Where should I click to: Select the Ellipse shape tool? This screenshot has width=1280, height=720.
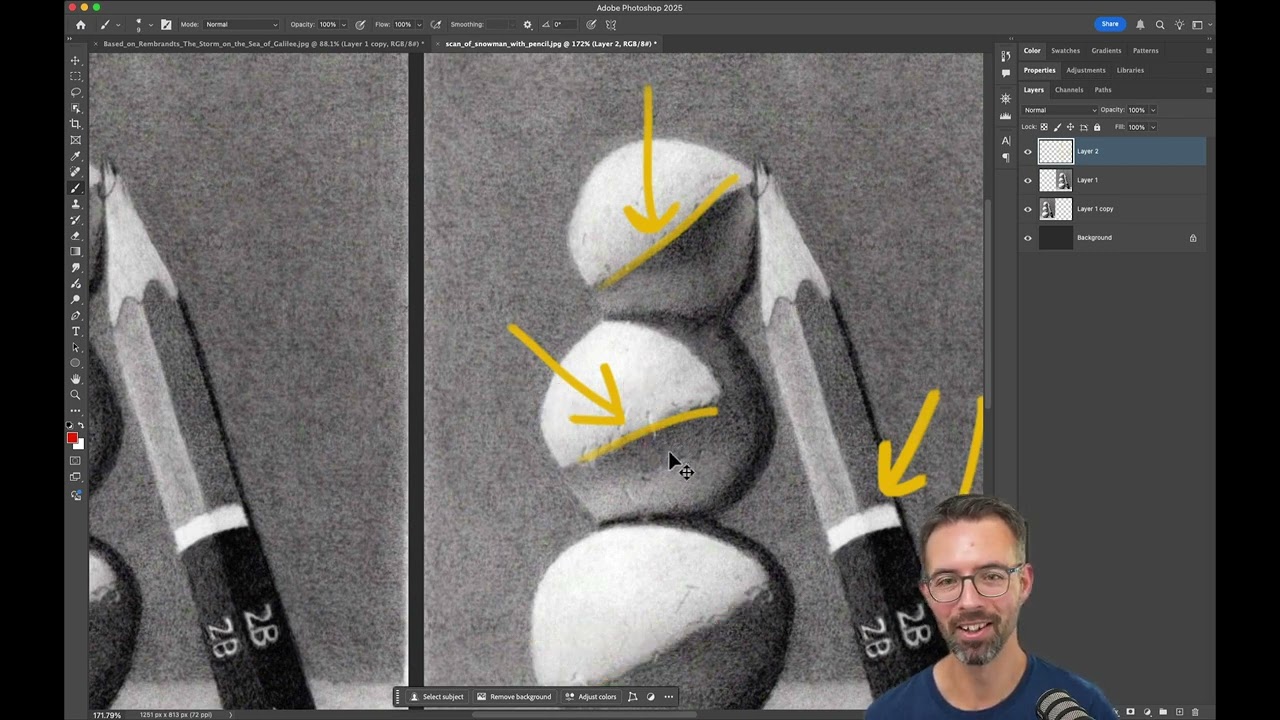coord(75,363)
